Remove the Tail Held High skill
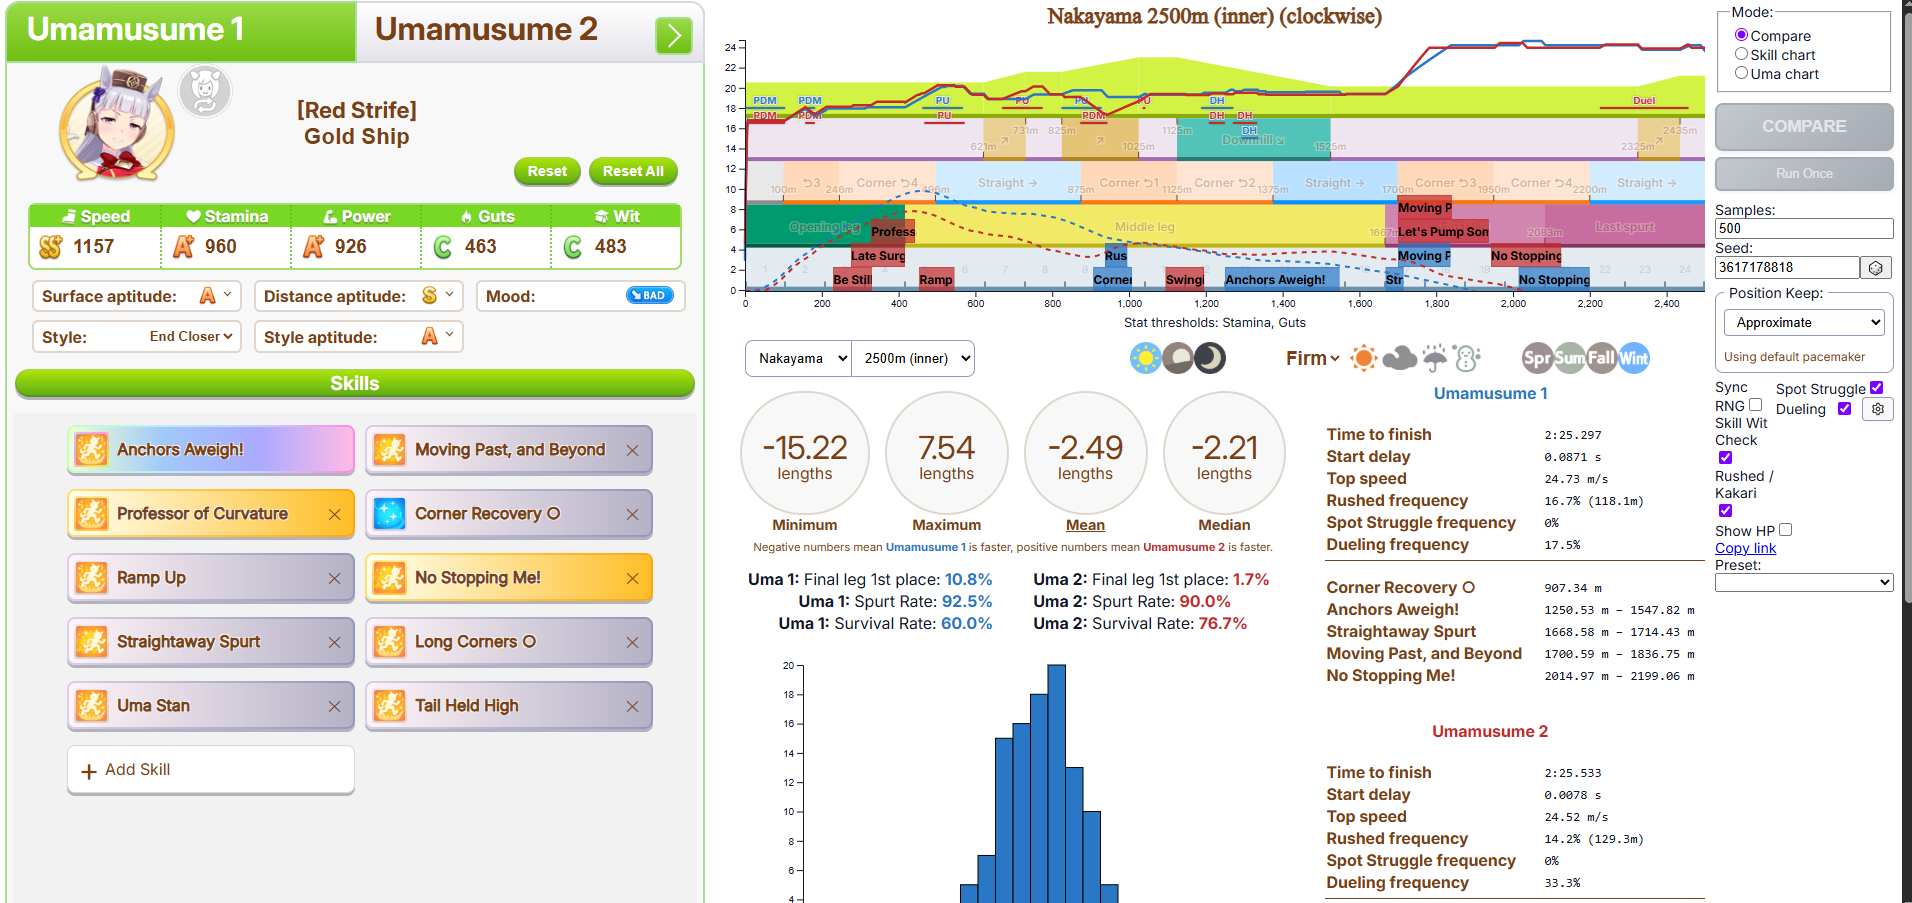This screenshot has width=1912, height=903. click(x=632, y=707)
